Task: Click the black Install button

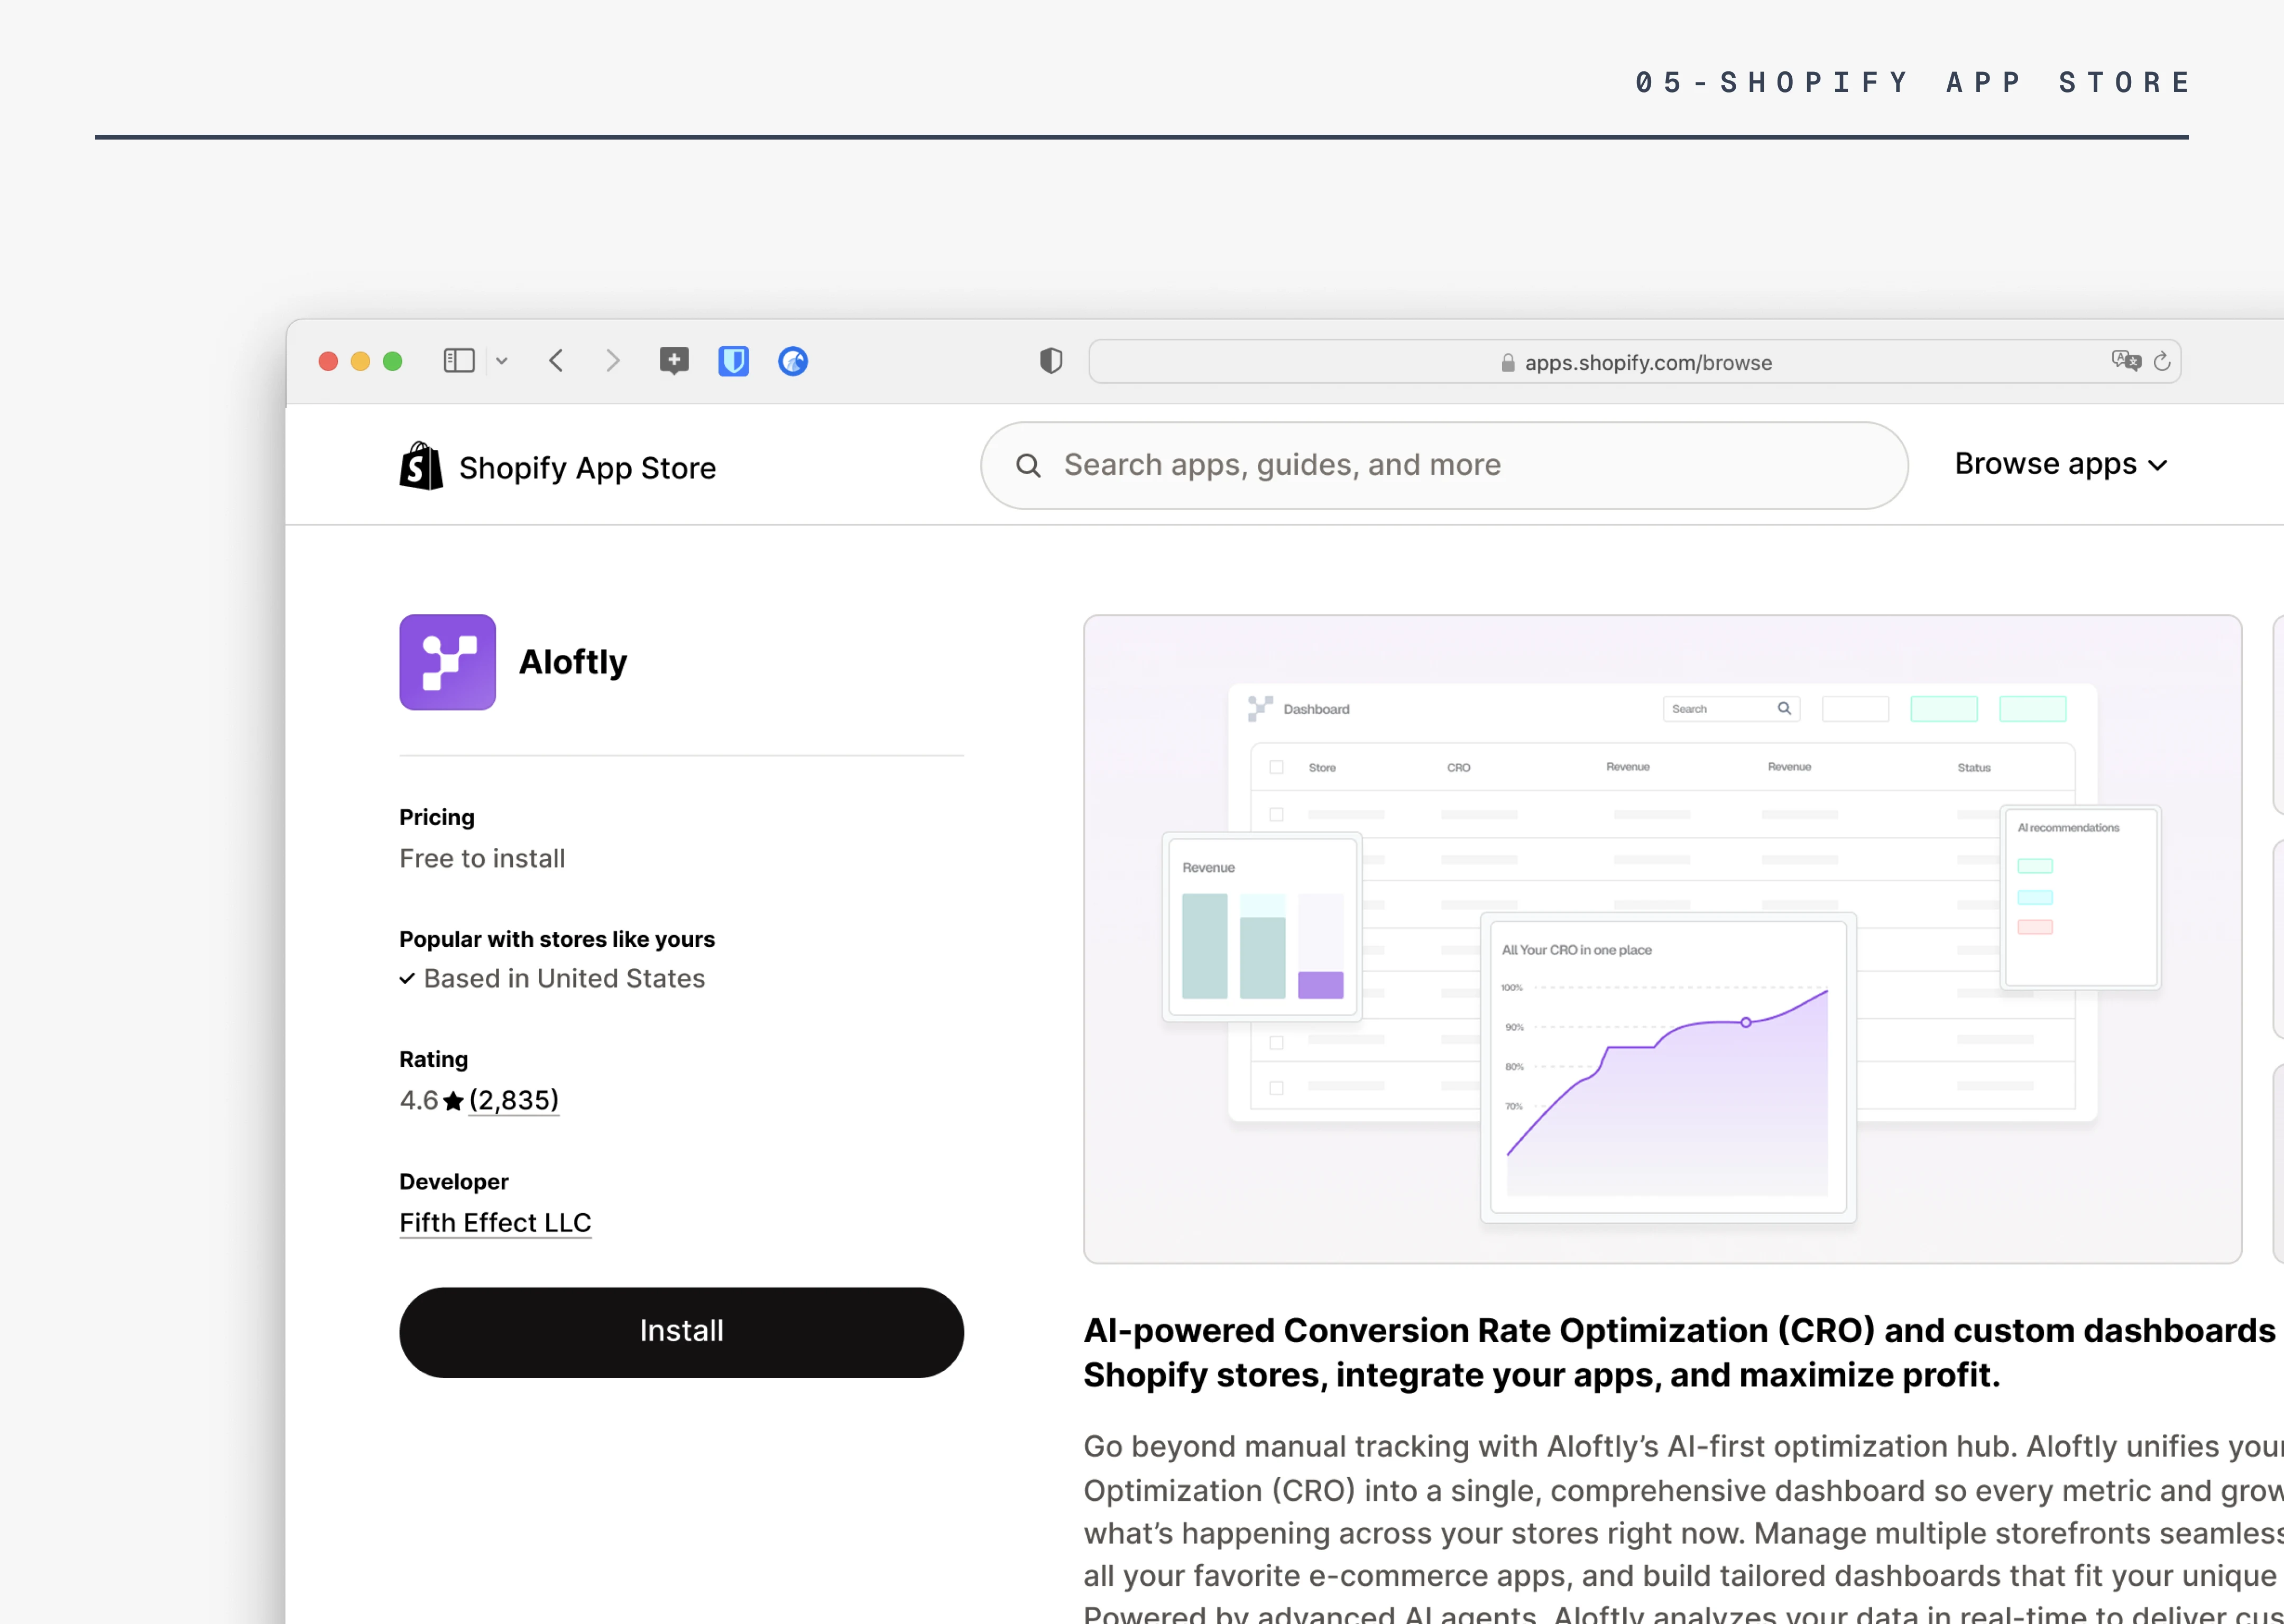Action: point(682,1332)
